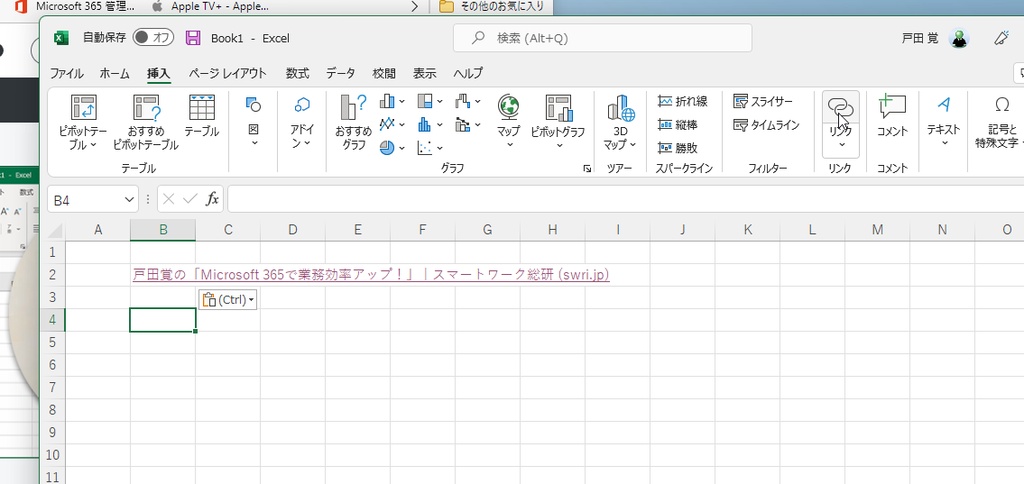
Task: Insert a Line sparkline (折れ線)
Action: click(682, 101)
